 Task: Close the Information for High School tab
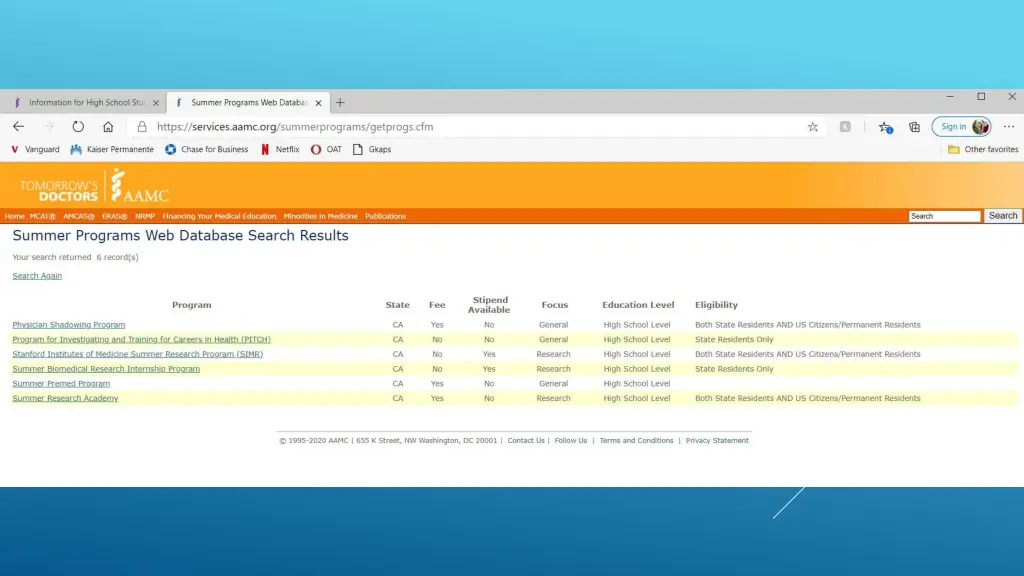click(155, 103)
